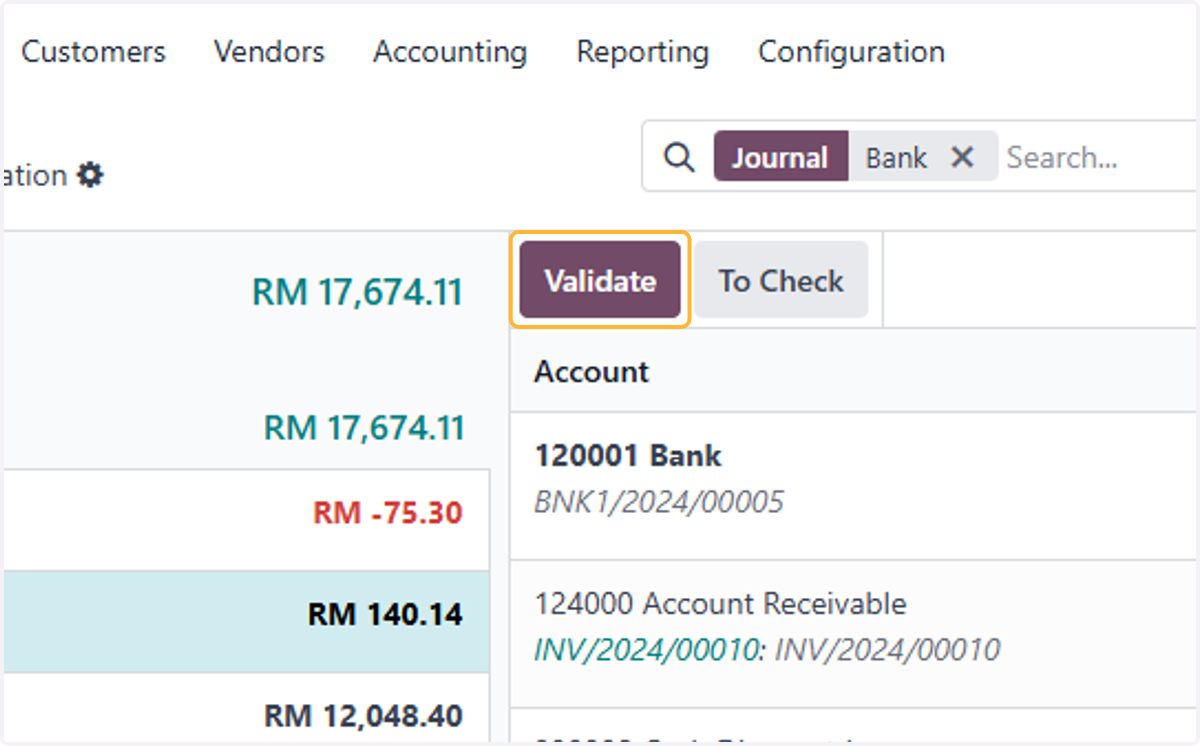
Task: Select the RM -75.30 statement line
Action: click(245, 518)
